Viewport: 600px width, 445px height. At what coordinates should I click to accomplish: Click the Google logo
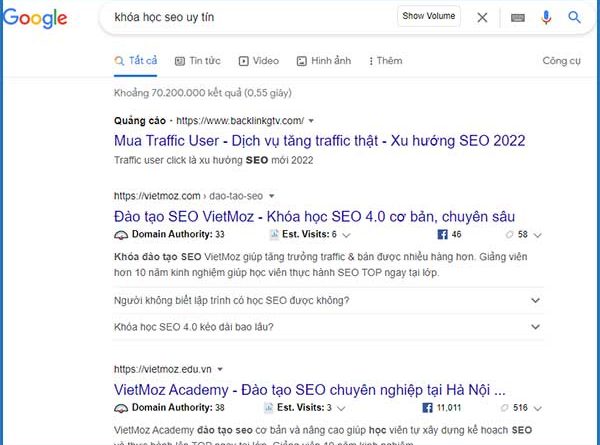35,18
